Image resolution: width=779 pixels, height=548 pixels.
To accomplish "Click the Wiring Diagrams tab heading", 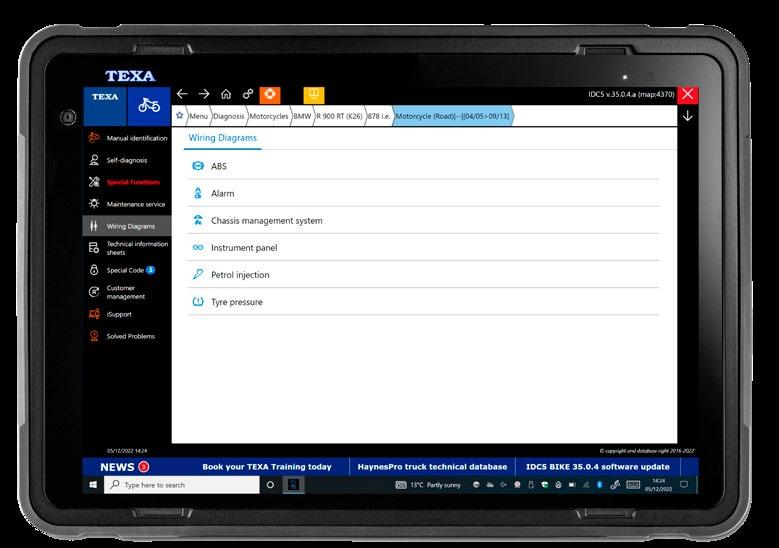I will coord(223,138).
